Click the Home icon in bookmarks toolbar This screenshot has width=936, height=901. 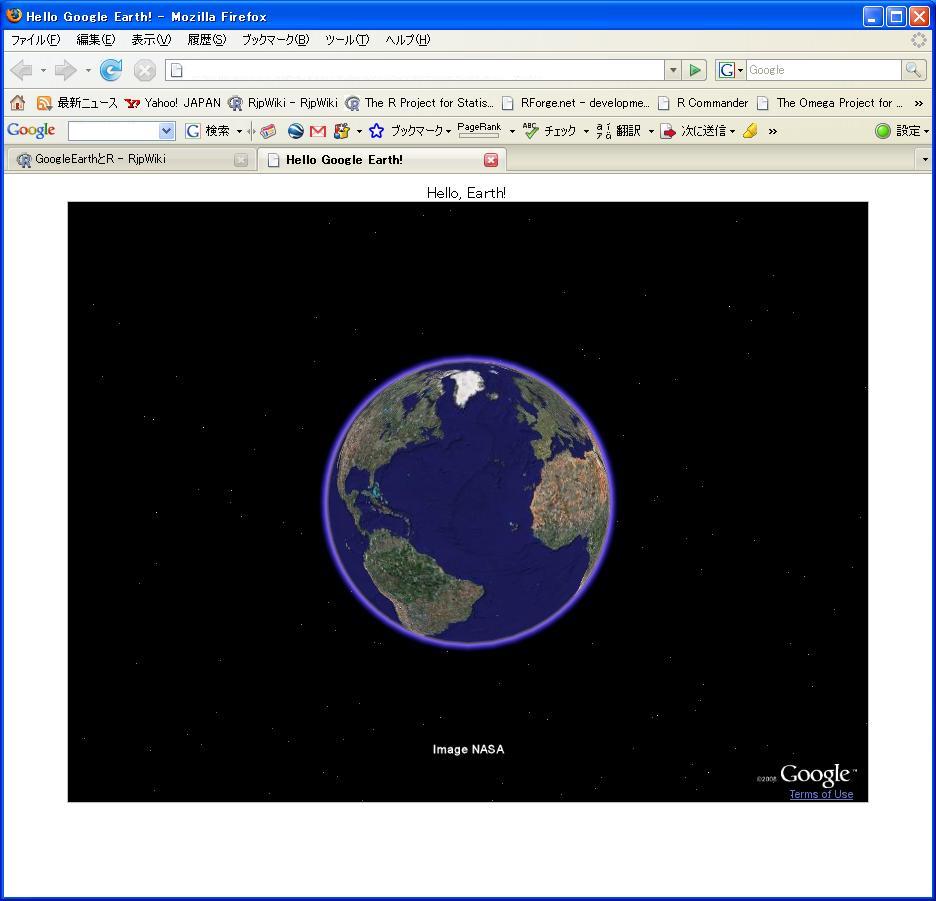coord(17,103)
